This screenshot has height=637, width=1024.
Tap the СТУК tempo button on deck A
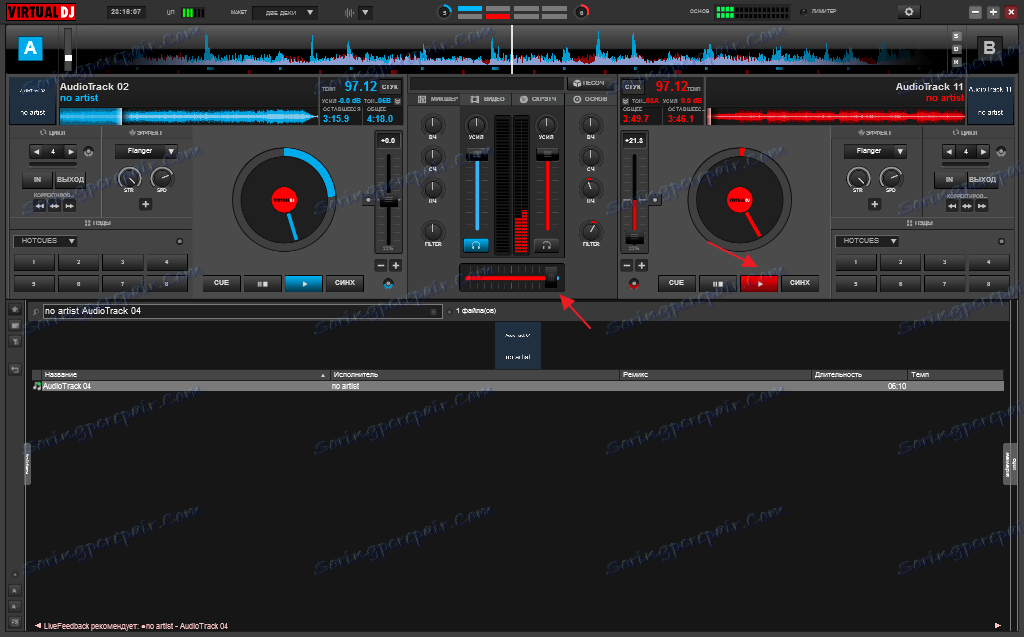tap(390, 87)
